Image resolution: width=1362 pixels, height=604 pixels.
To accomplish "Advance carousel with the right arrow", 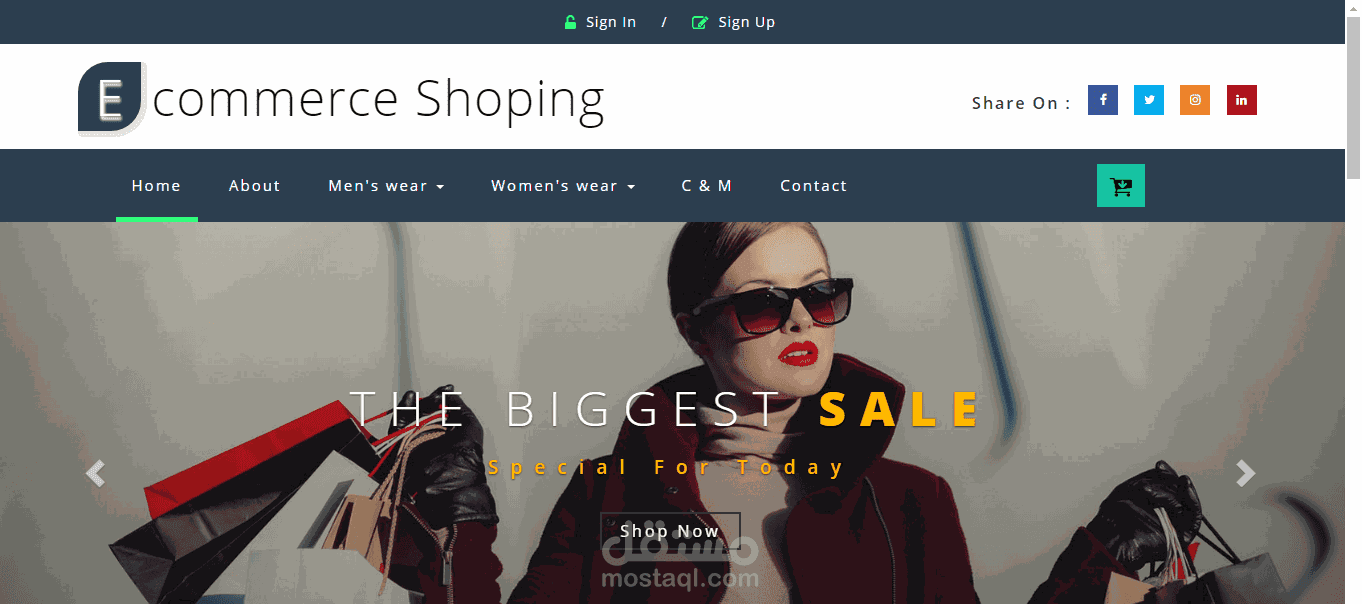I will (1245, 473).
